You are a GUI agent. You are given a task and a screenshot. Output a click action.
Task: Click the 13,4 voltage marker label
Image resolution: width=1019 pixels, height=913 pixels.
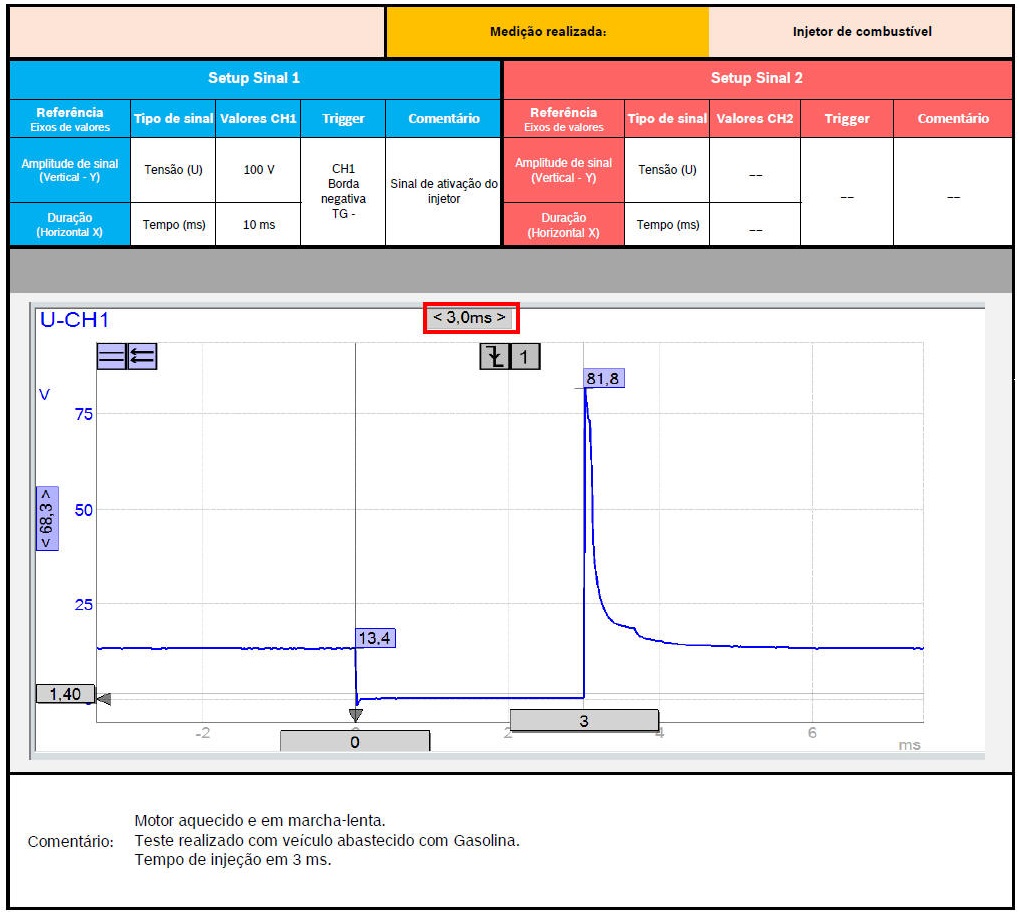pos(375,638)
